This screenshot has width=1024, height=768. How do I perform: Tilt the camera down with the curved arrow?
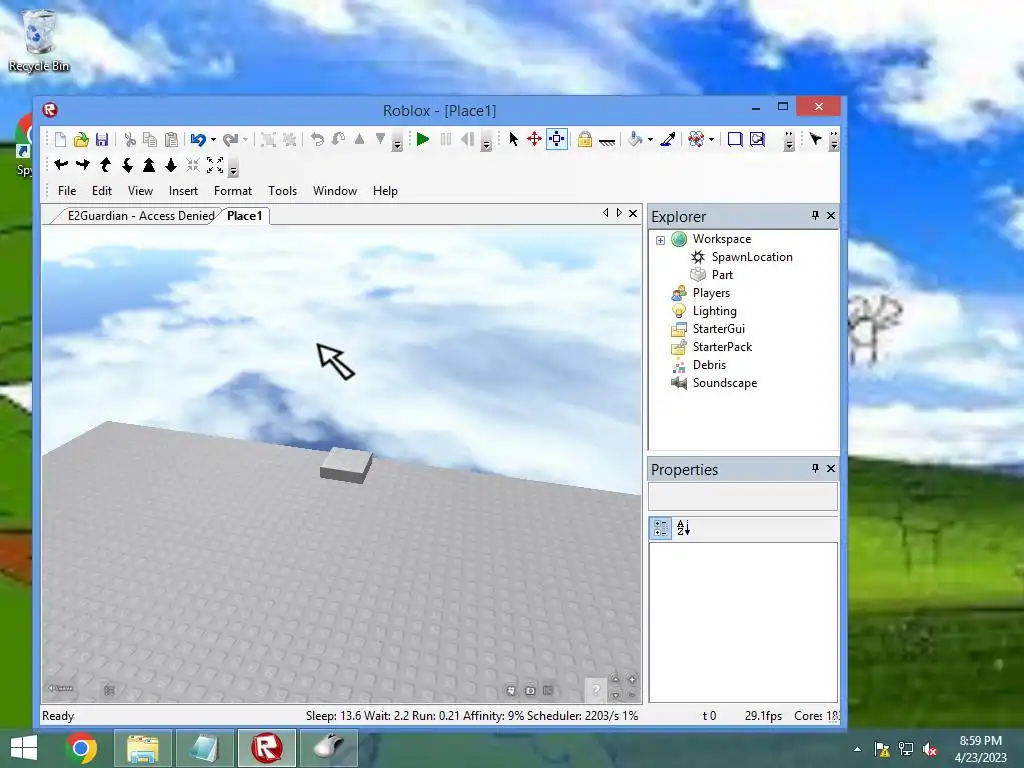tap(127, 165)
